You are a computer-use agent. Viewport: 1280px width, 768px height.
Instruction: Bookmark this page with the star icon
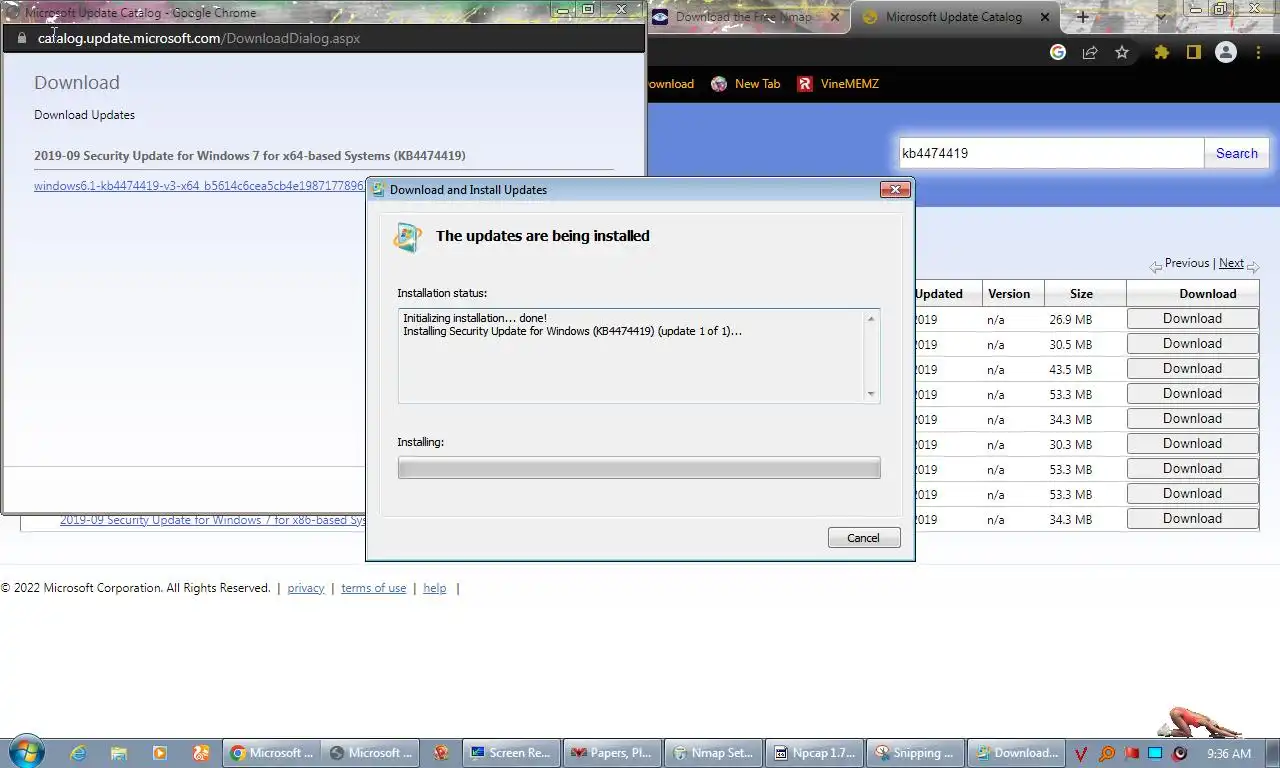tap(1122, 52)
